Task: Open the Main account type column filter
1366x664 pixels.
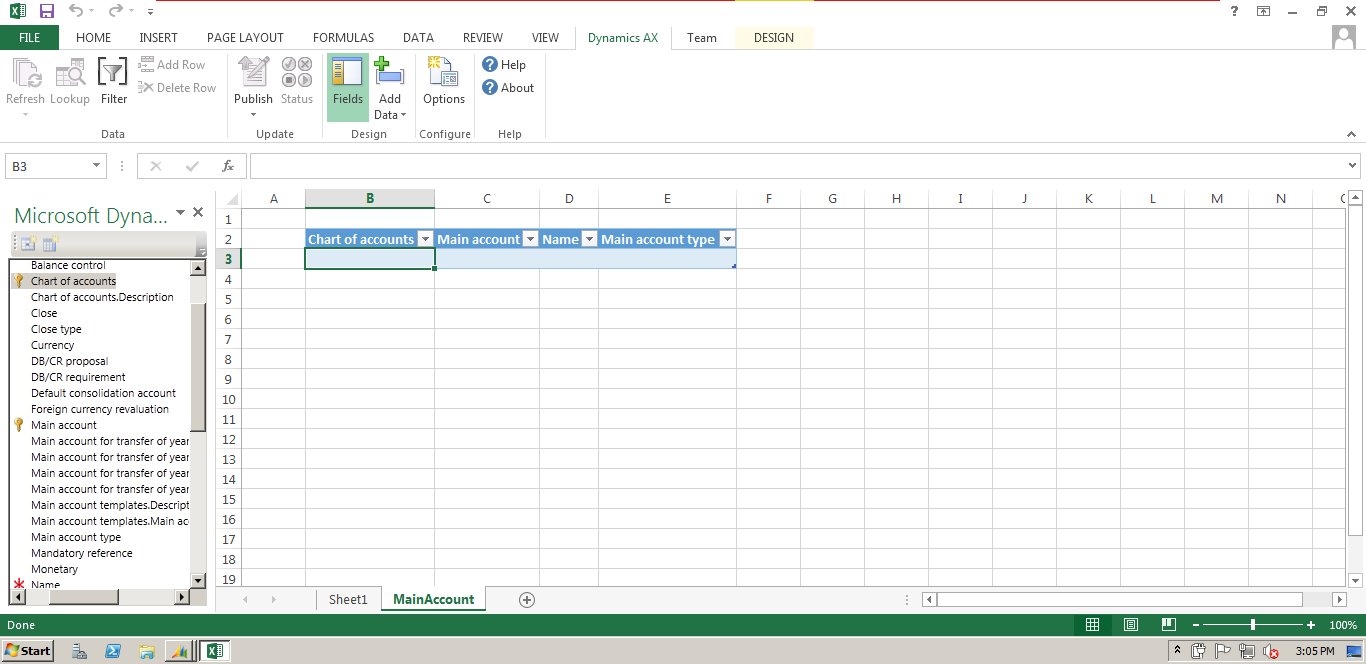Action: (727, 239)
